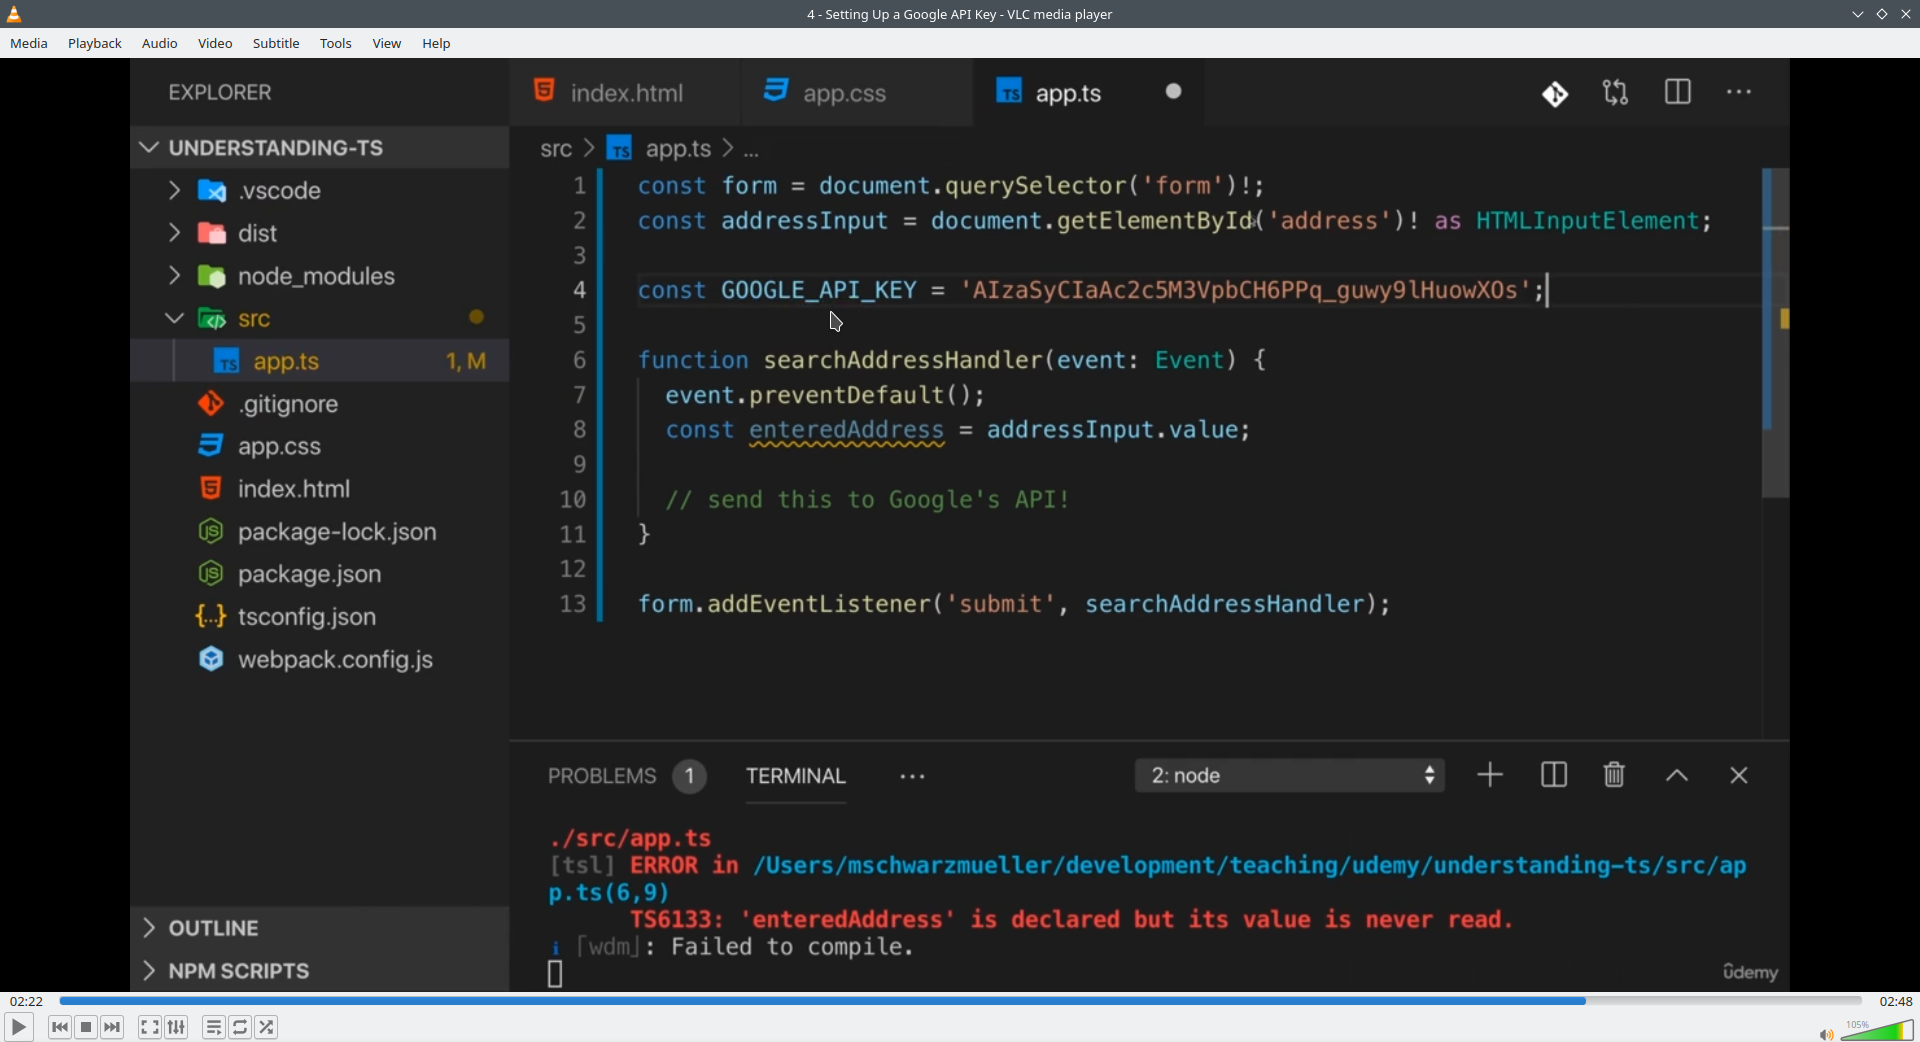This screenshot has height=1042, width=1920.
Task: Click the unsaved dot on app.ts tab
Action: tap(1174, 91)
